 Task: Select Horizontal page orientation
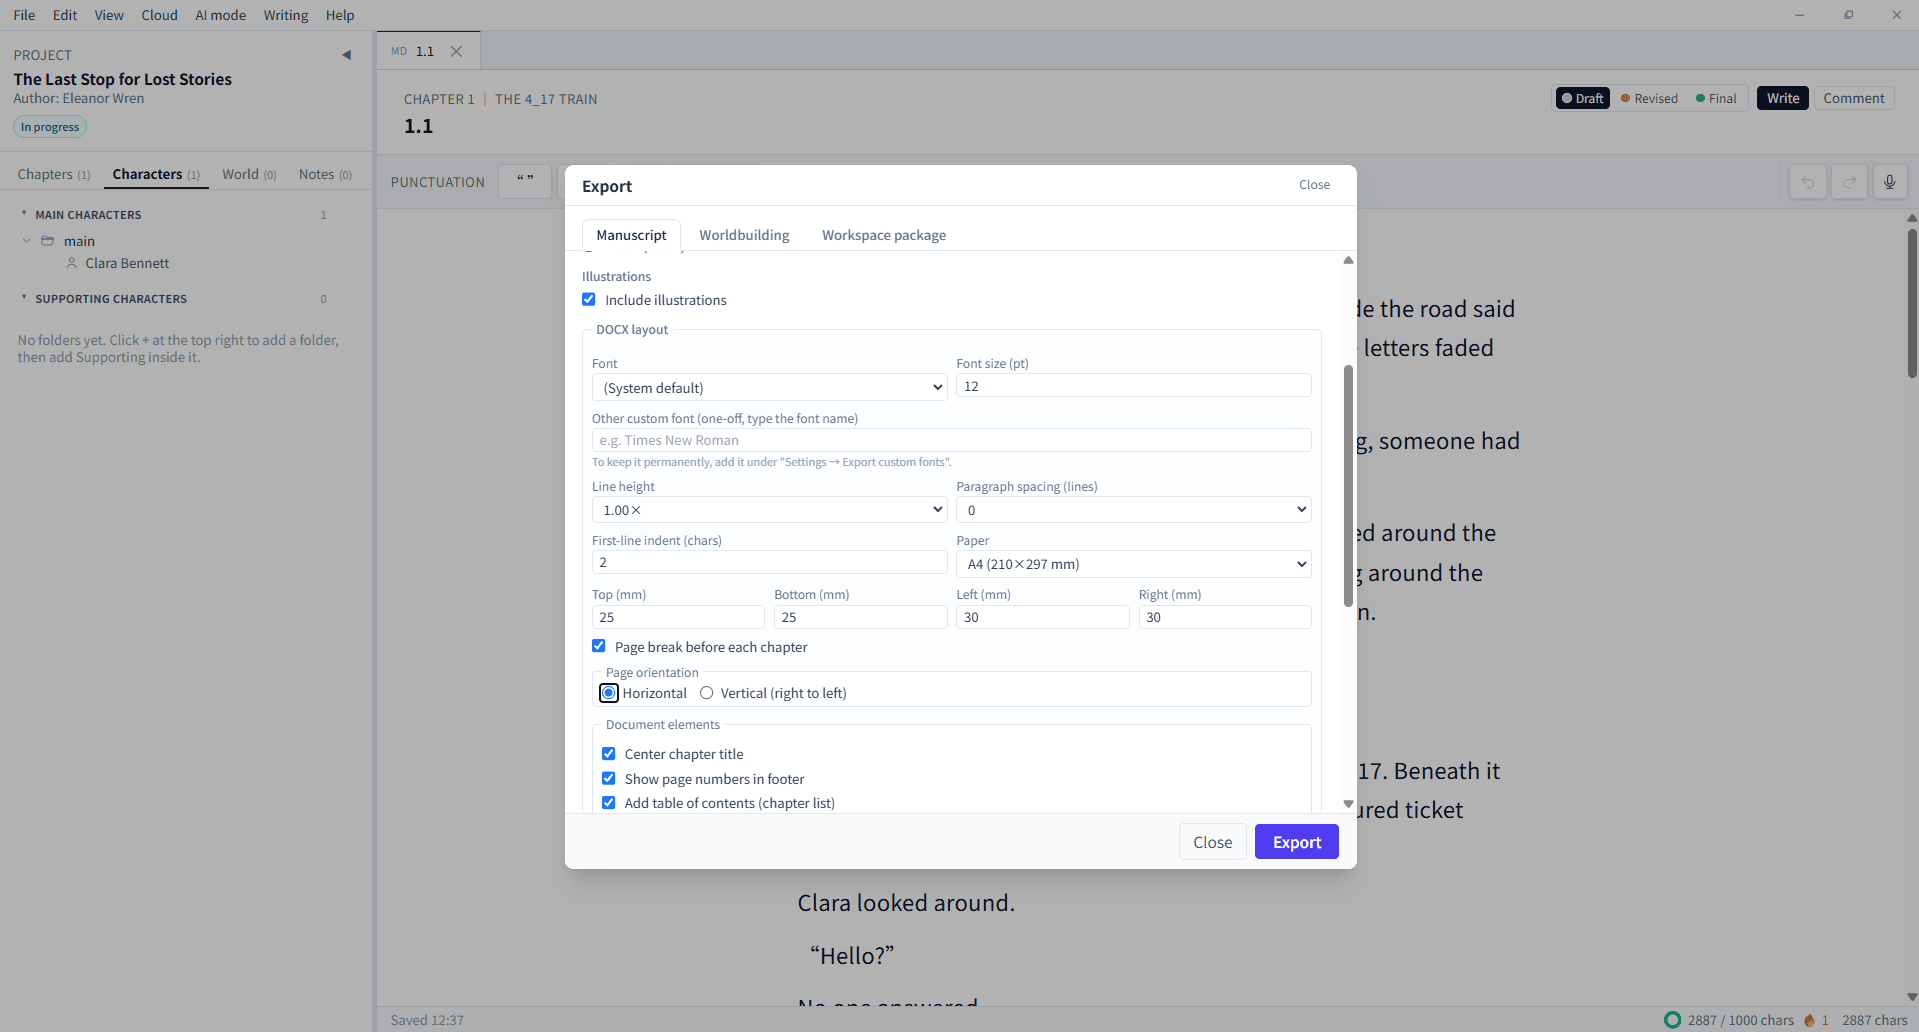click(609, 693)
